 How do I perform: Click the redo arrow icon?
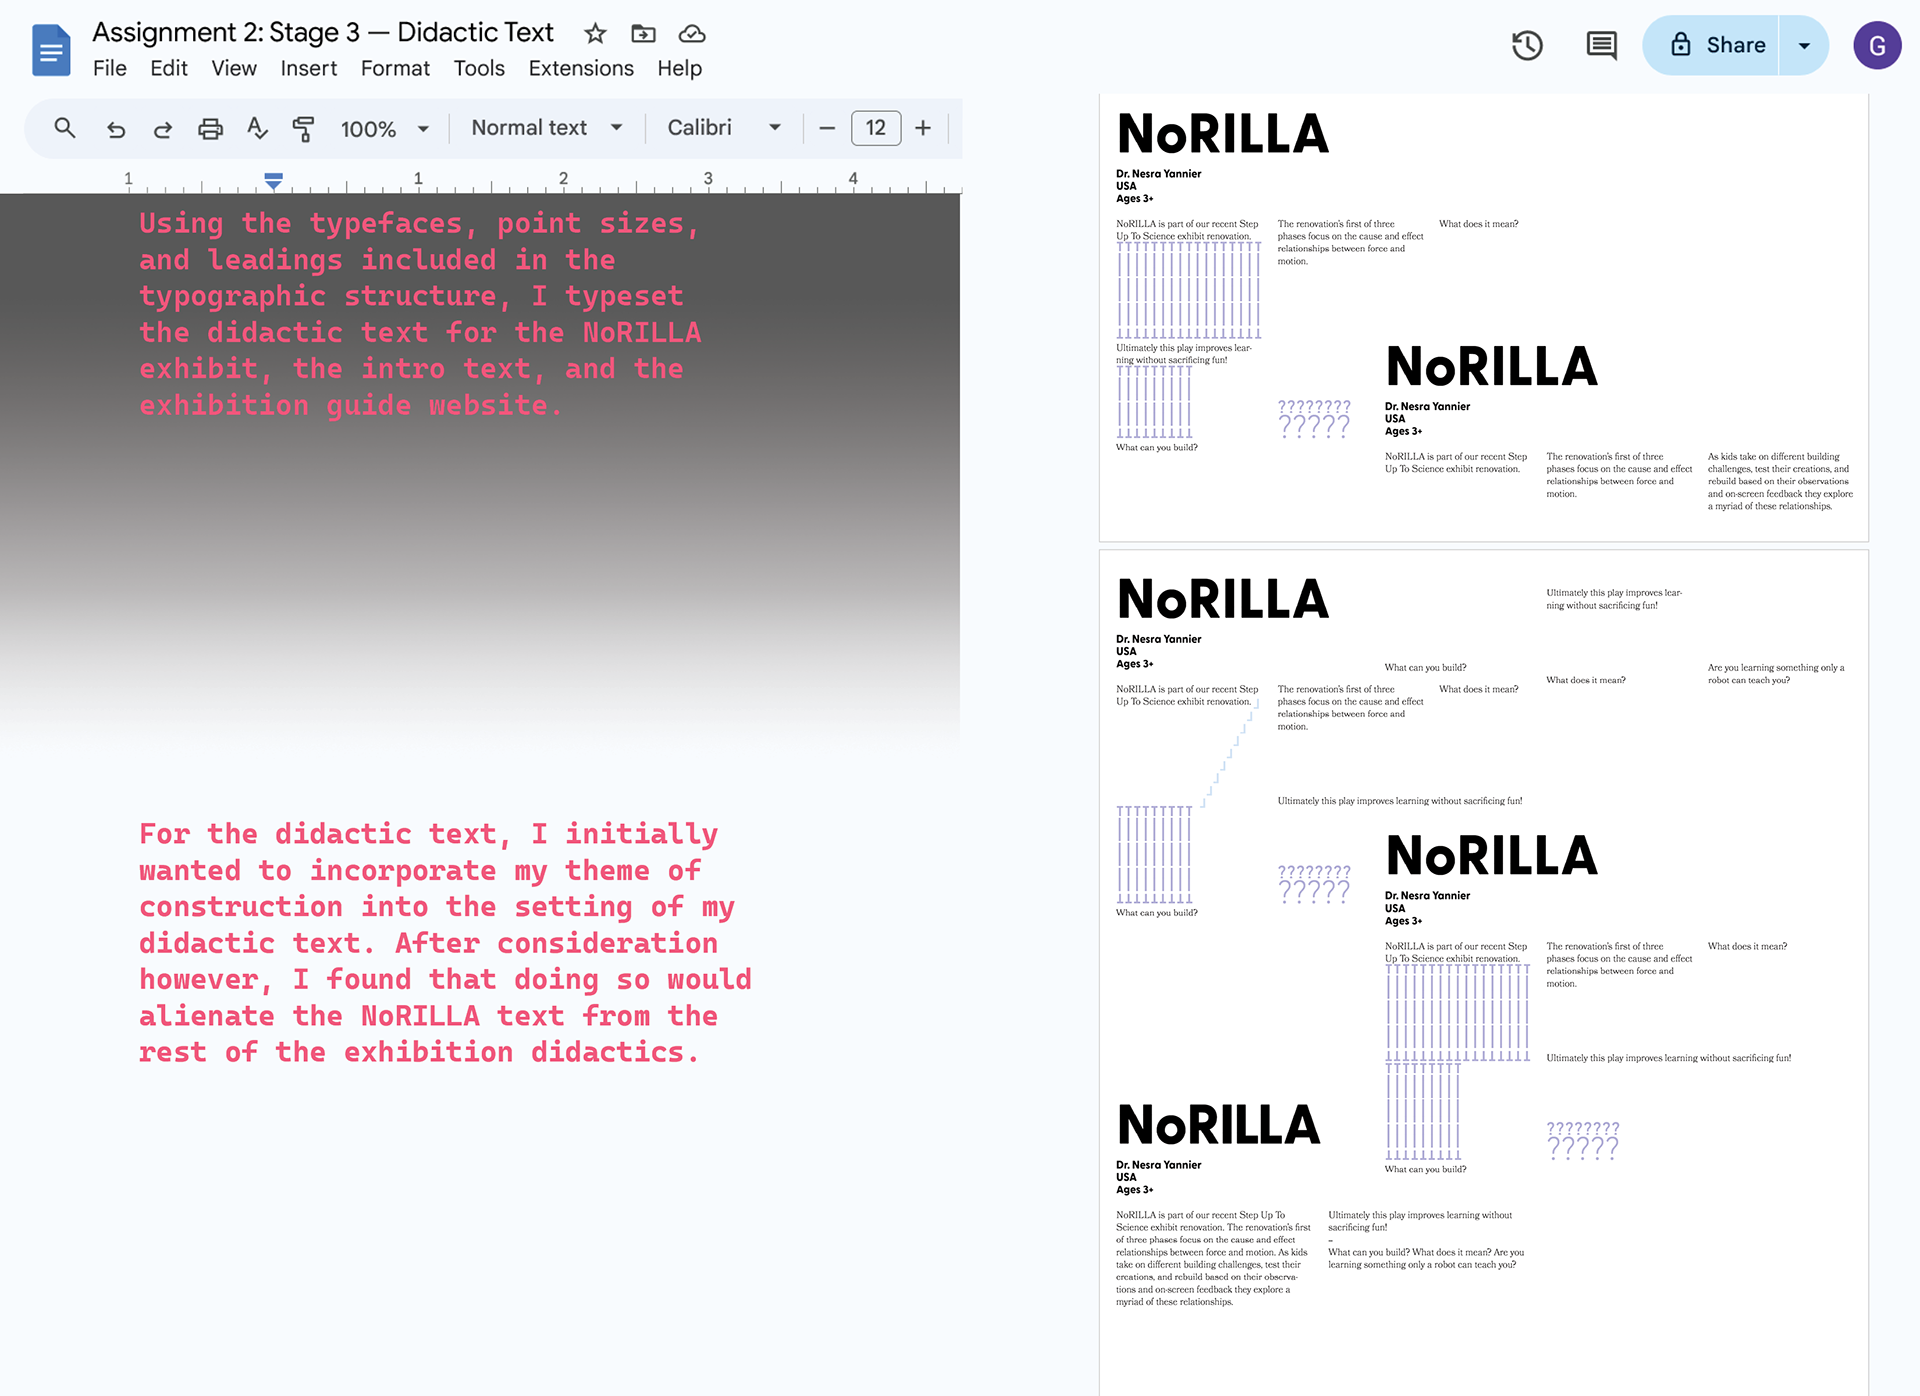click(x=163, y=128)
